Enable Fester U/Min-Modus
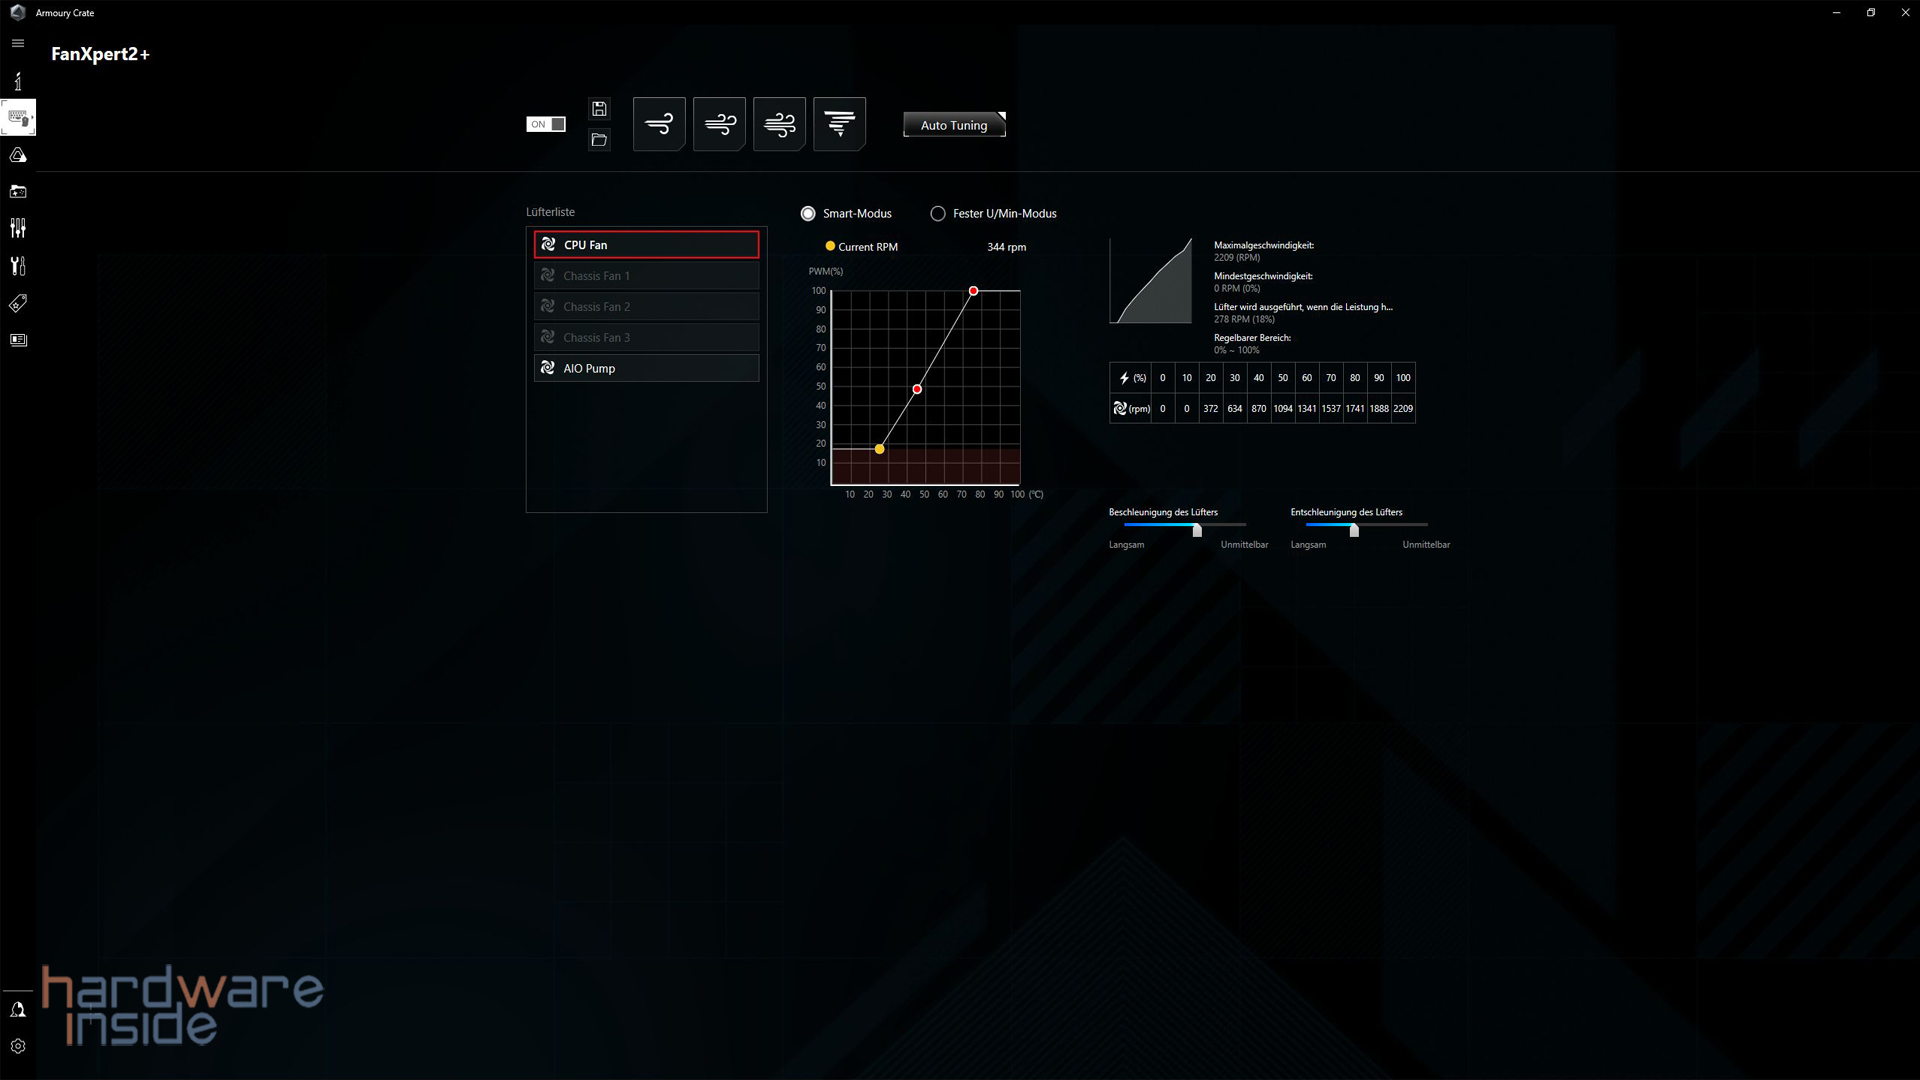 938,213
